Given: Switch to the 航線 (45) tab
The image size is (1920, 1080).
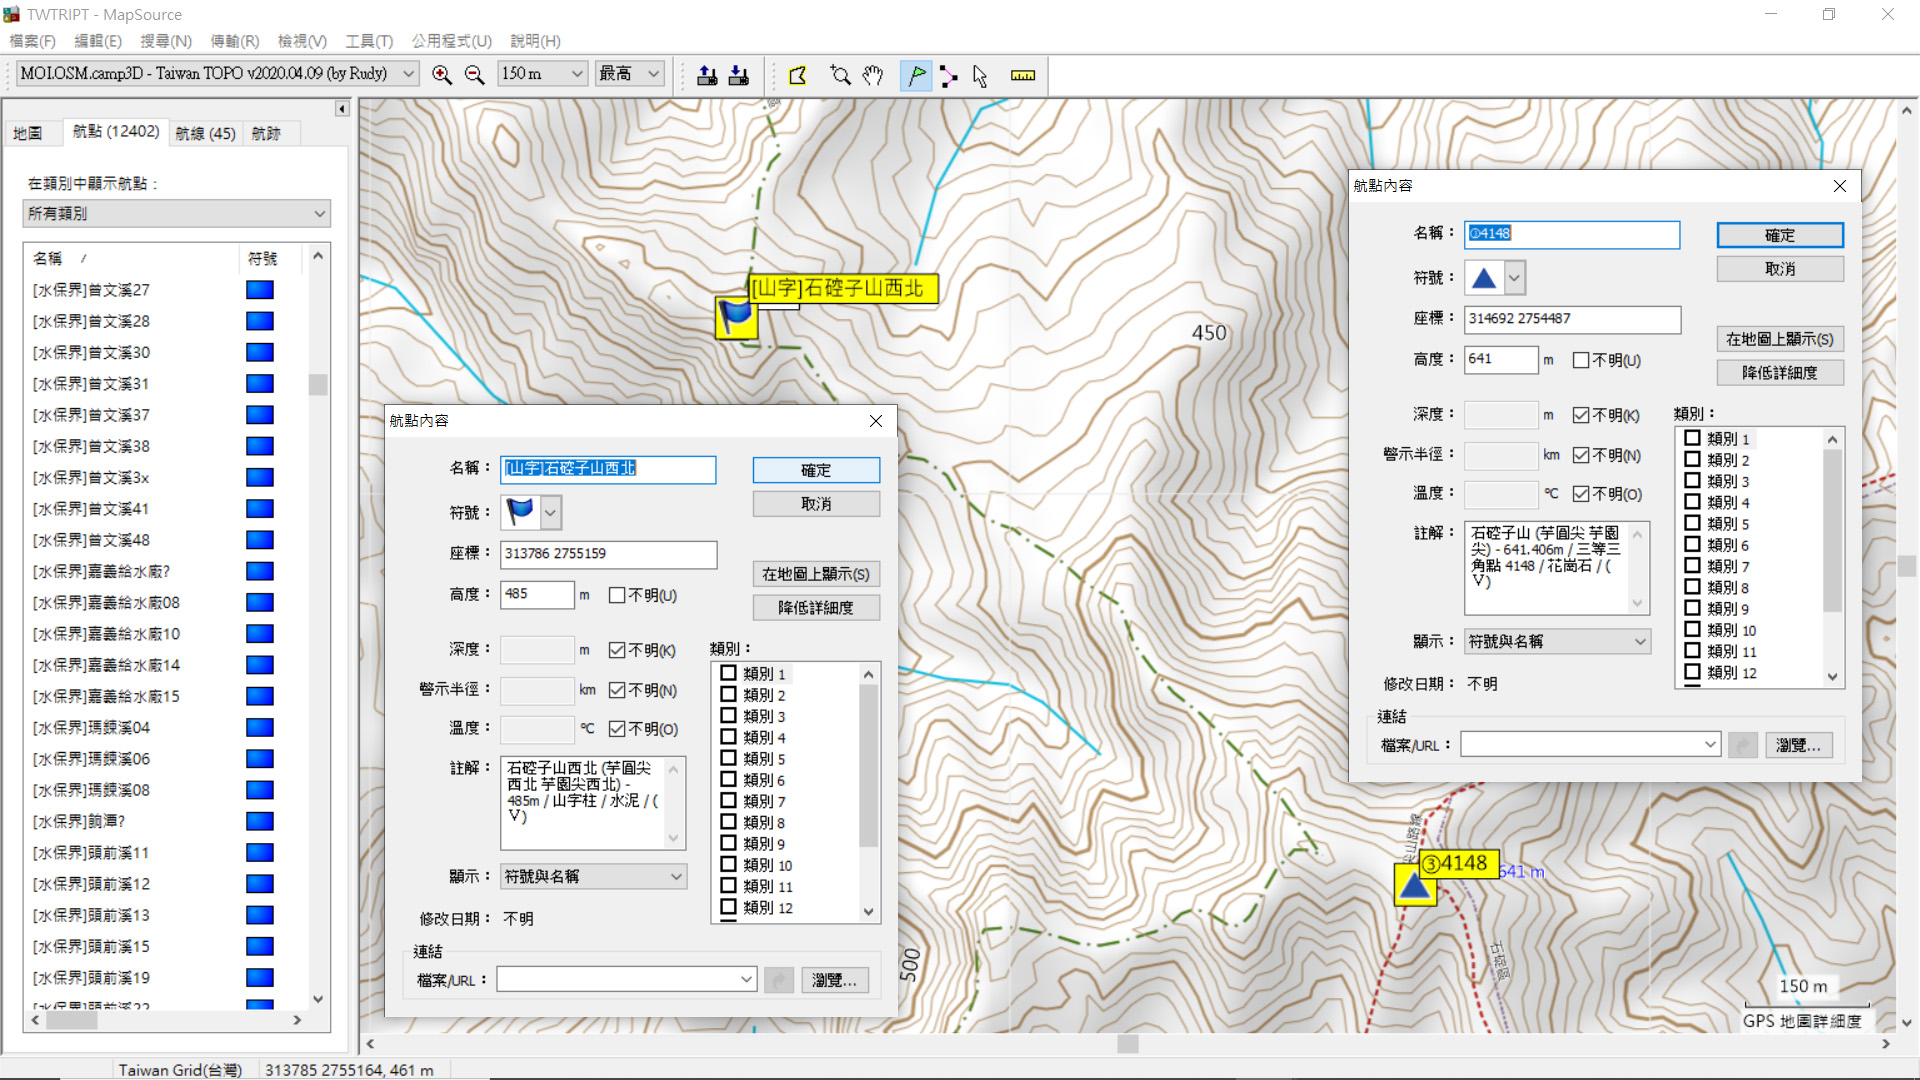Looking at the screenshot, I should click(x=205, y=133).
